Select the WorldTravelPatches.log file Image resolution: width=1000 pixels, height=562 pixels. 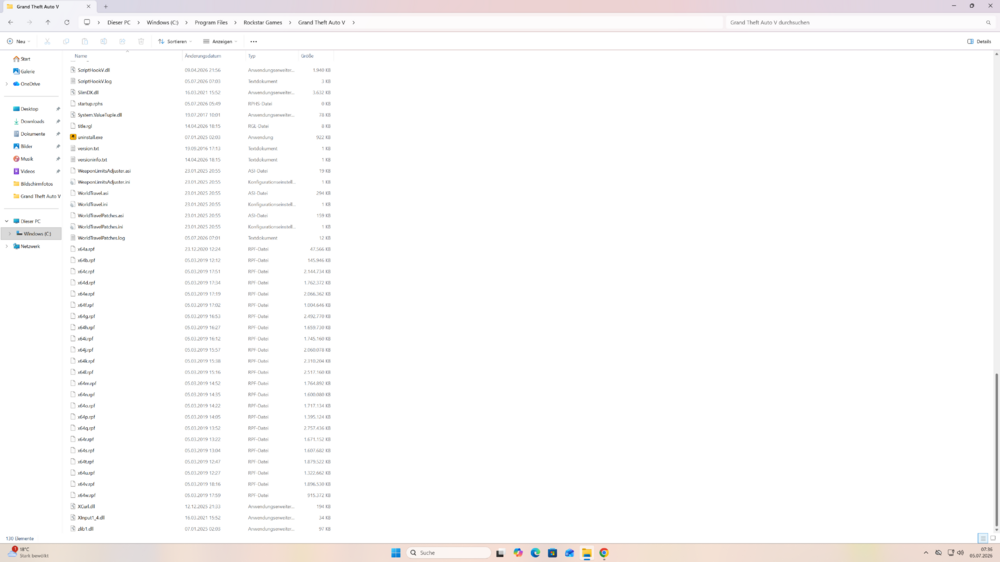point(101,238)
